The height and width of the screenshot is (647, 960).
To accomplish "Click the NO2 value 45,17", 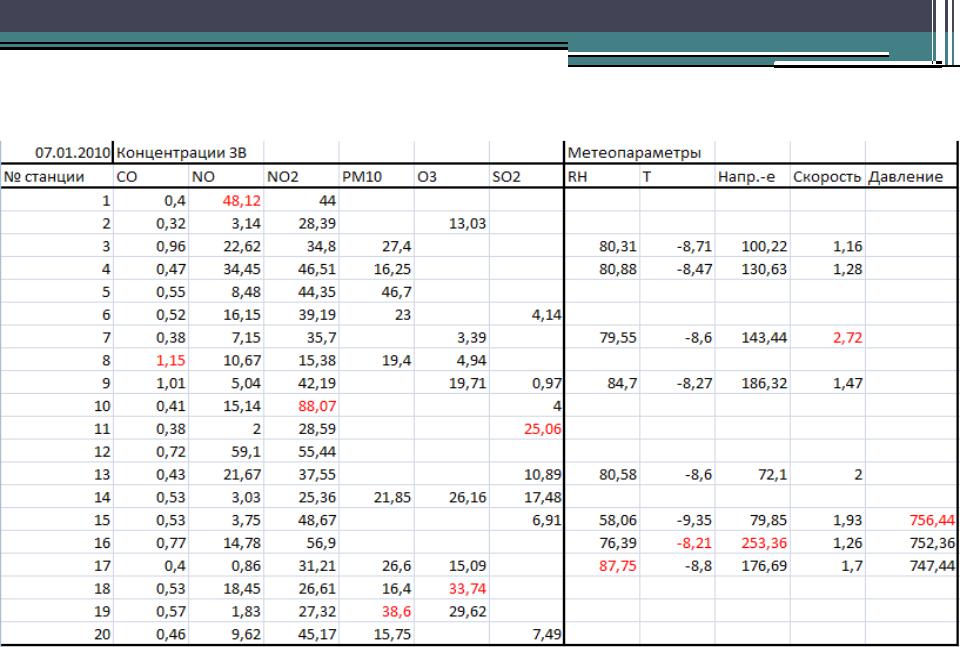I will pyautogui.click(x=317, y=635).
